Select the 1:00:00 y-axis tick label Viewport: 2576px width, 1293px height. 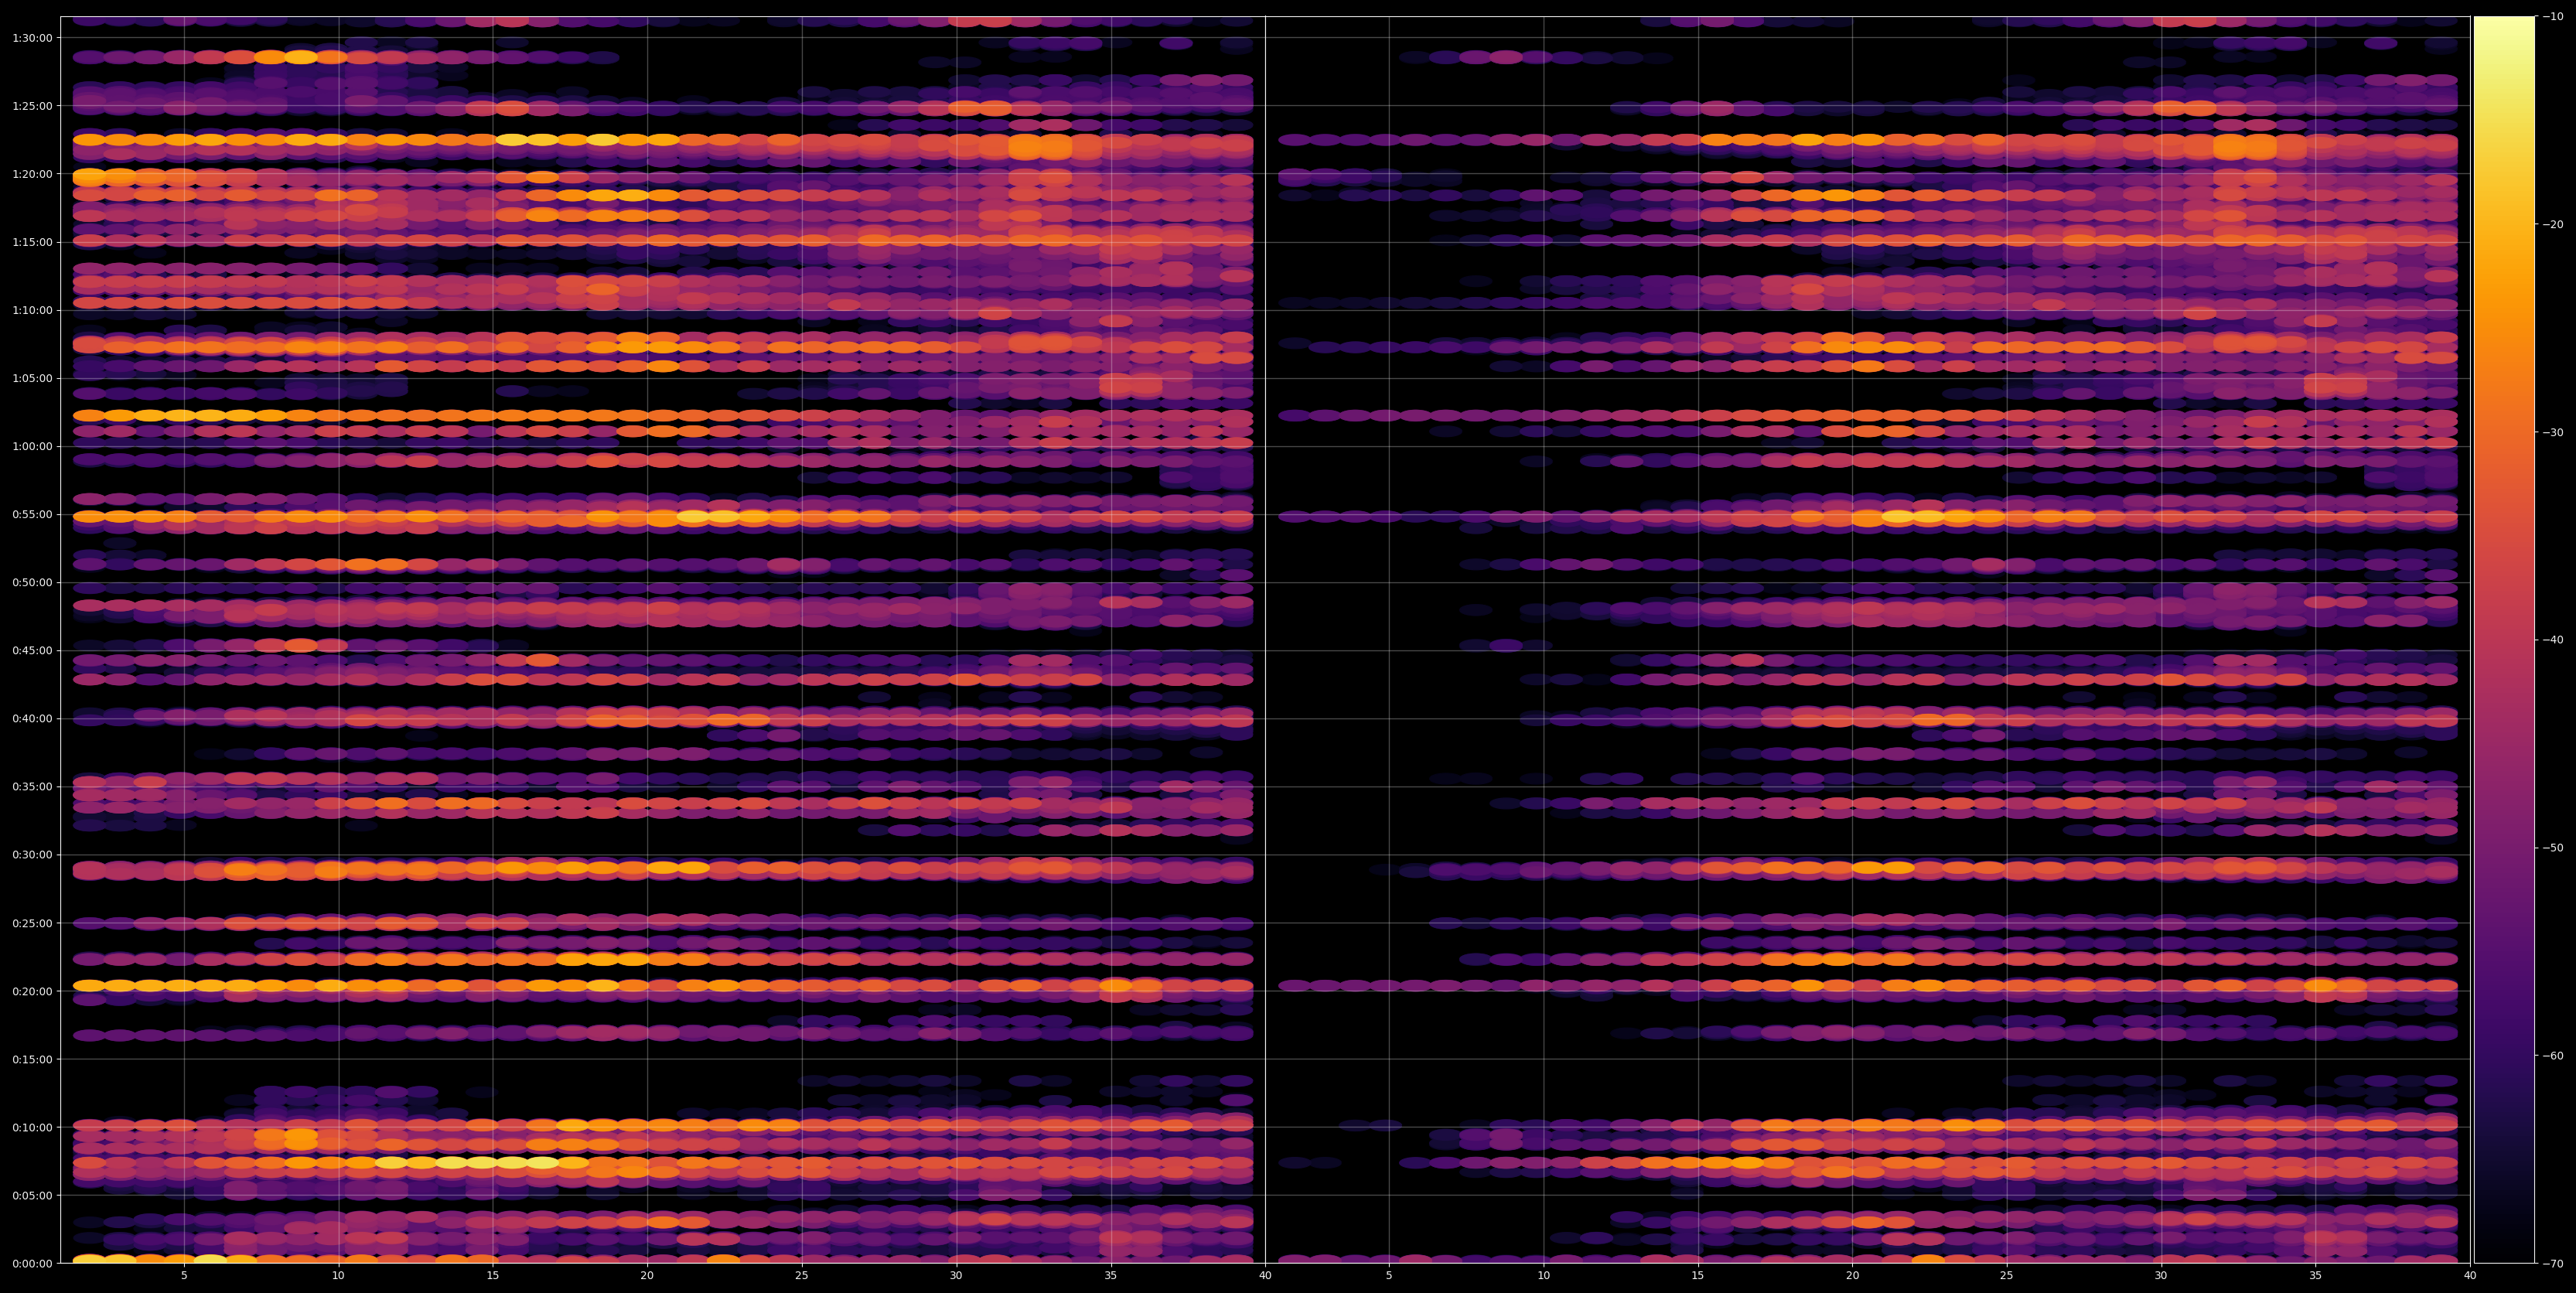tap(32, 446)
